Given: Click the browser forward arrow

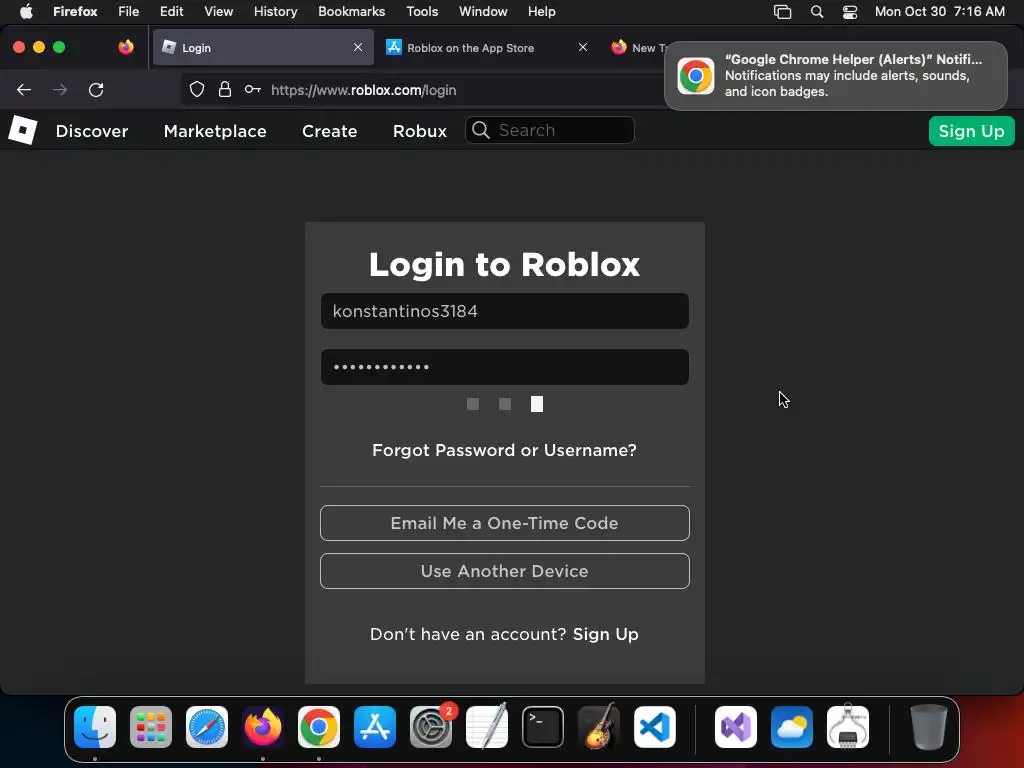Looking at the screenshot, I should coord(60,90).
